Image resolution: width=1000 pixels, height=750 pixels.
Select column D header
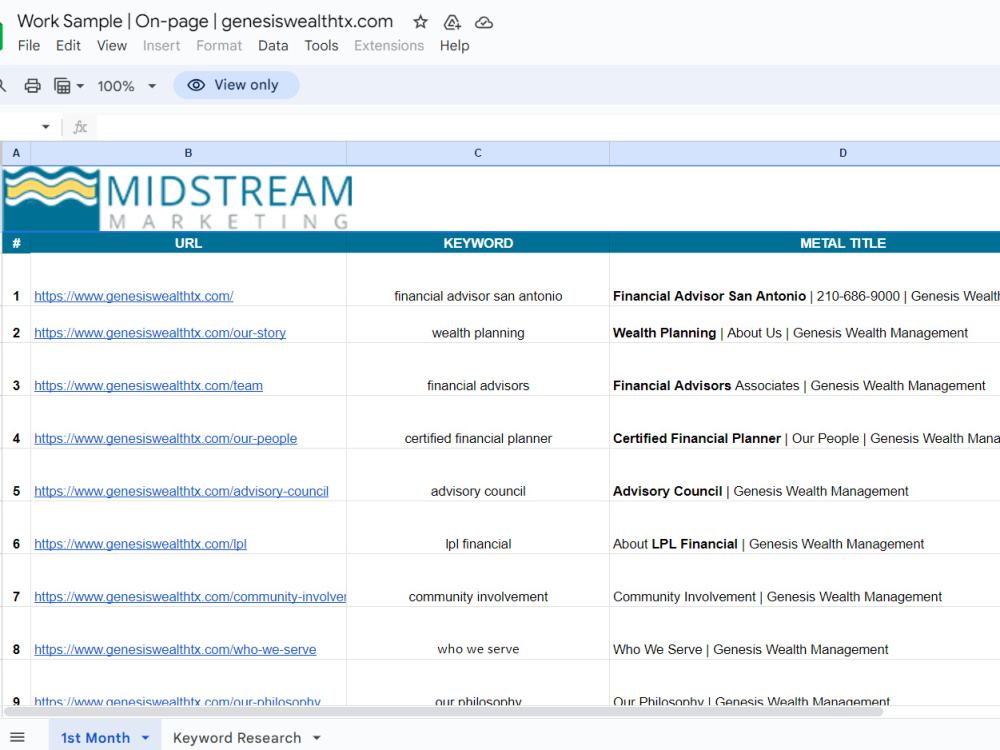805,153
